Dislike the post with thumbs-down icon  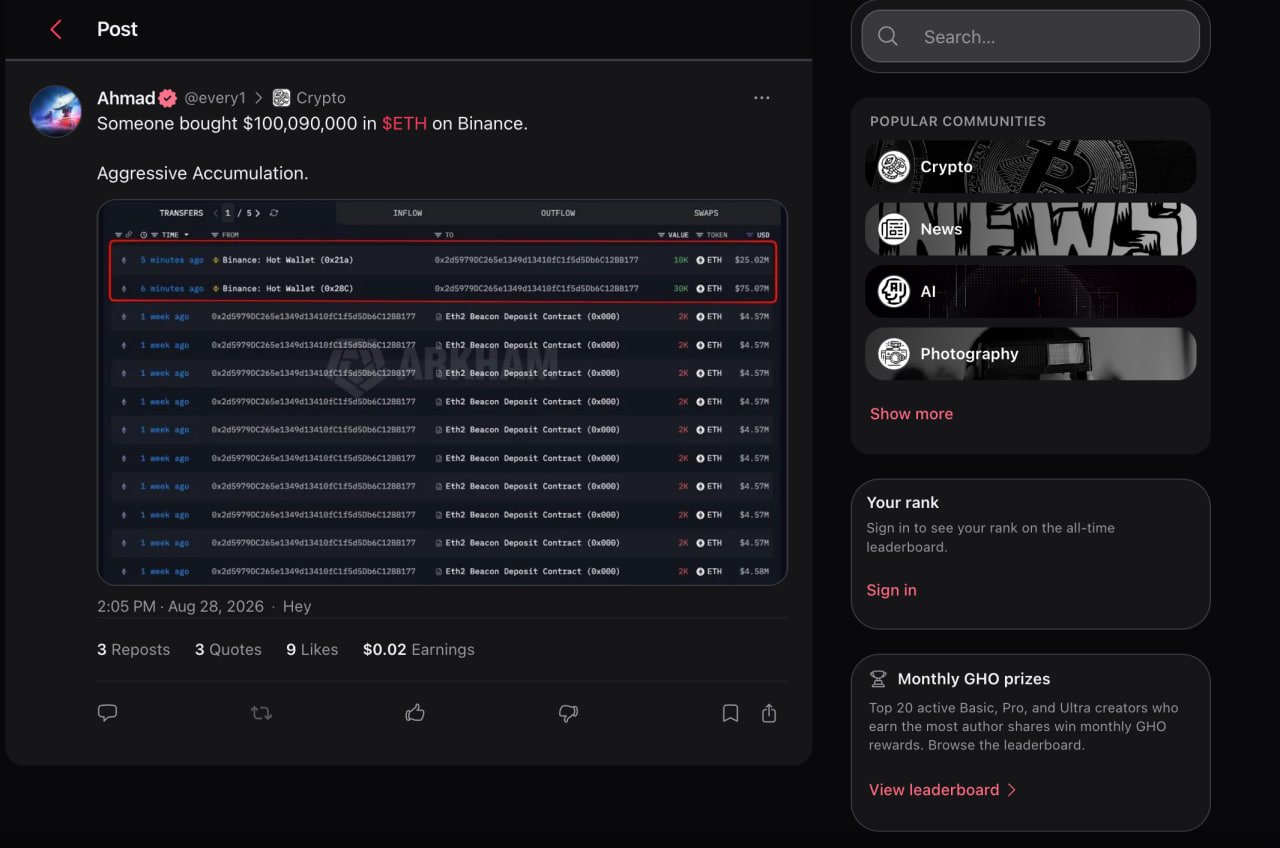568,713
